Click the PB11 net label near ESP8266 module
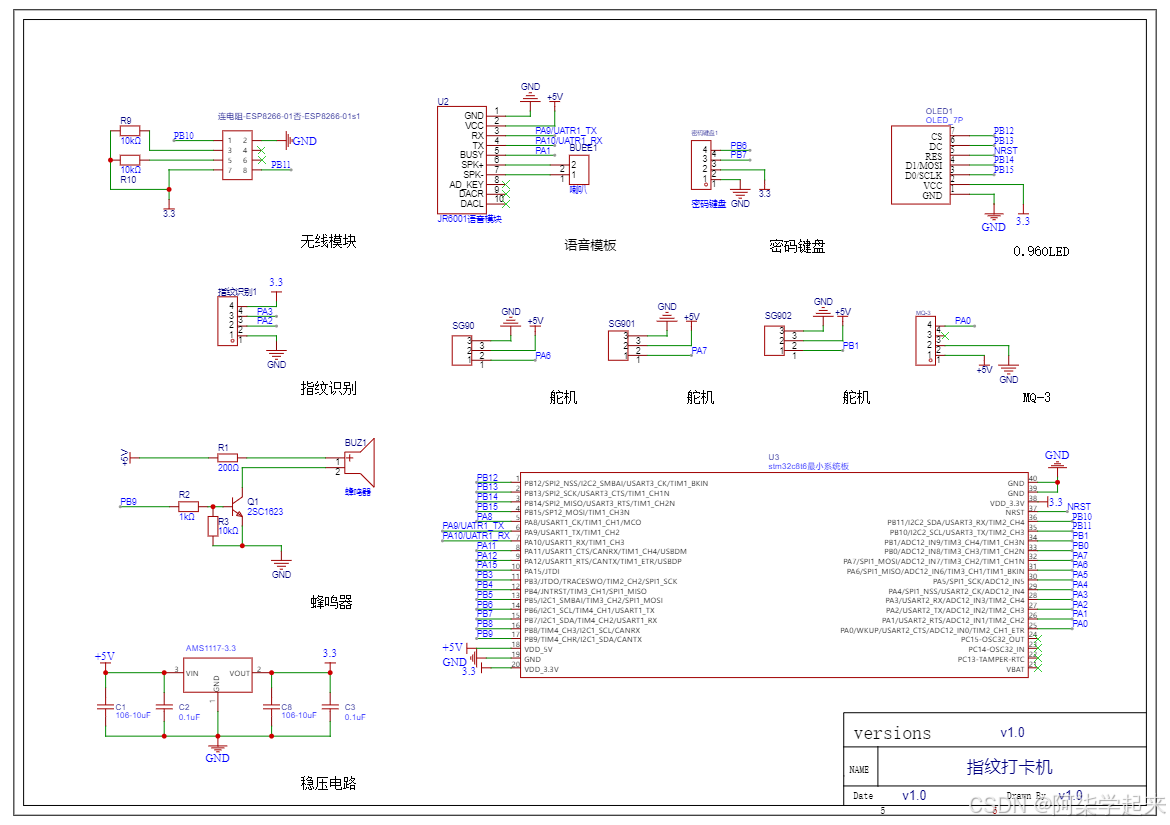The height and width of the screenshot is (825, 1170). pyautogui.click(x=281, y=165)
